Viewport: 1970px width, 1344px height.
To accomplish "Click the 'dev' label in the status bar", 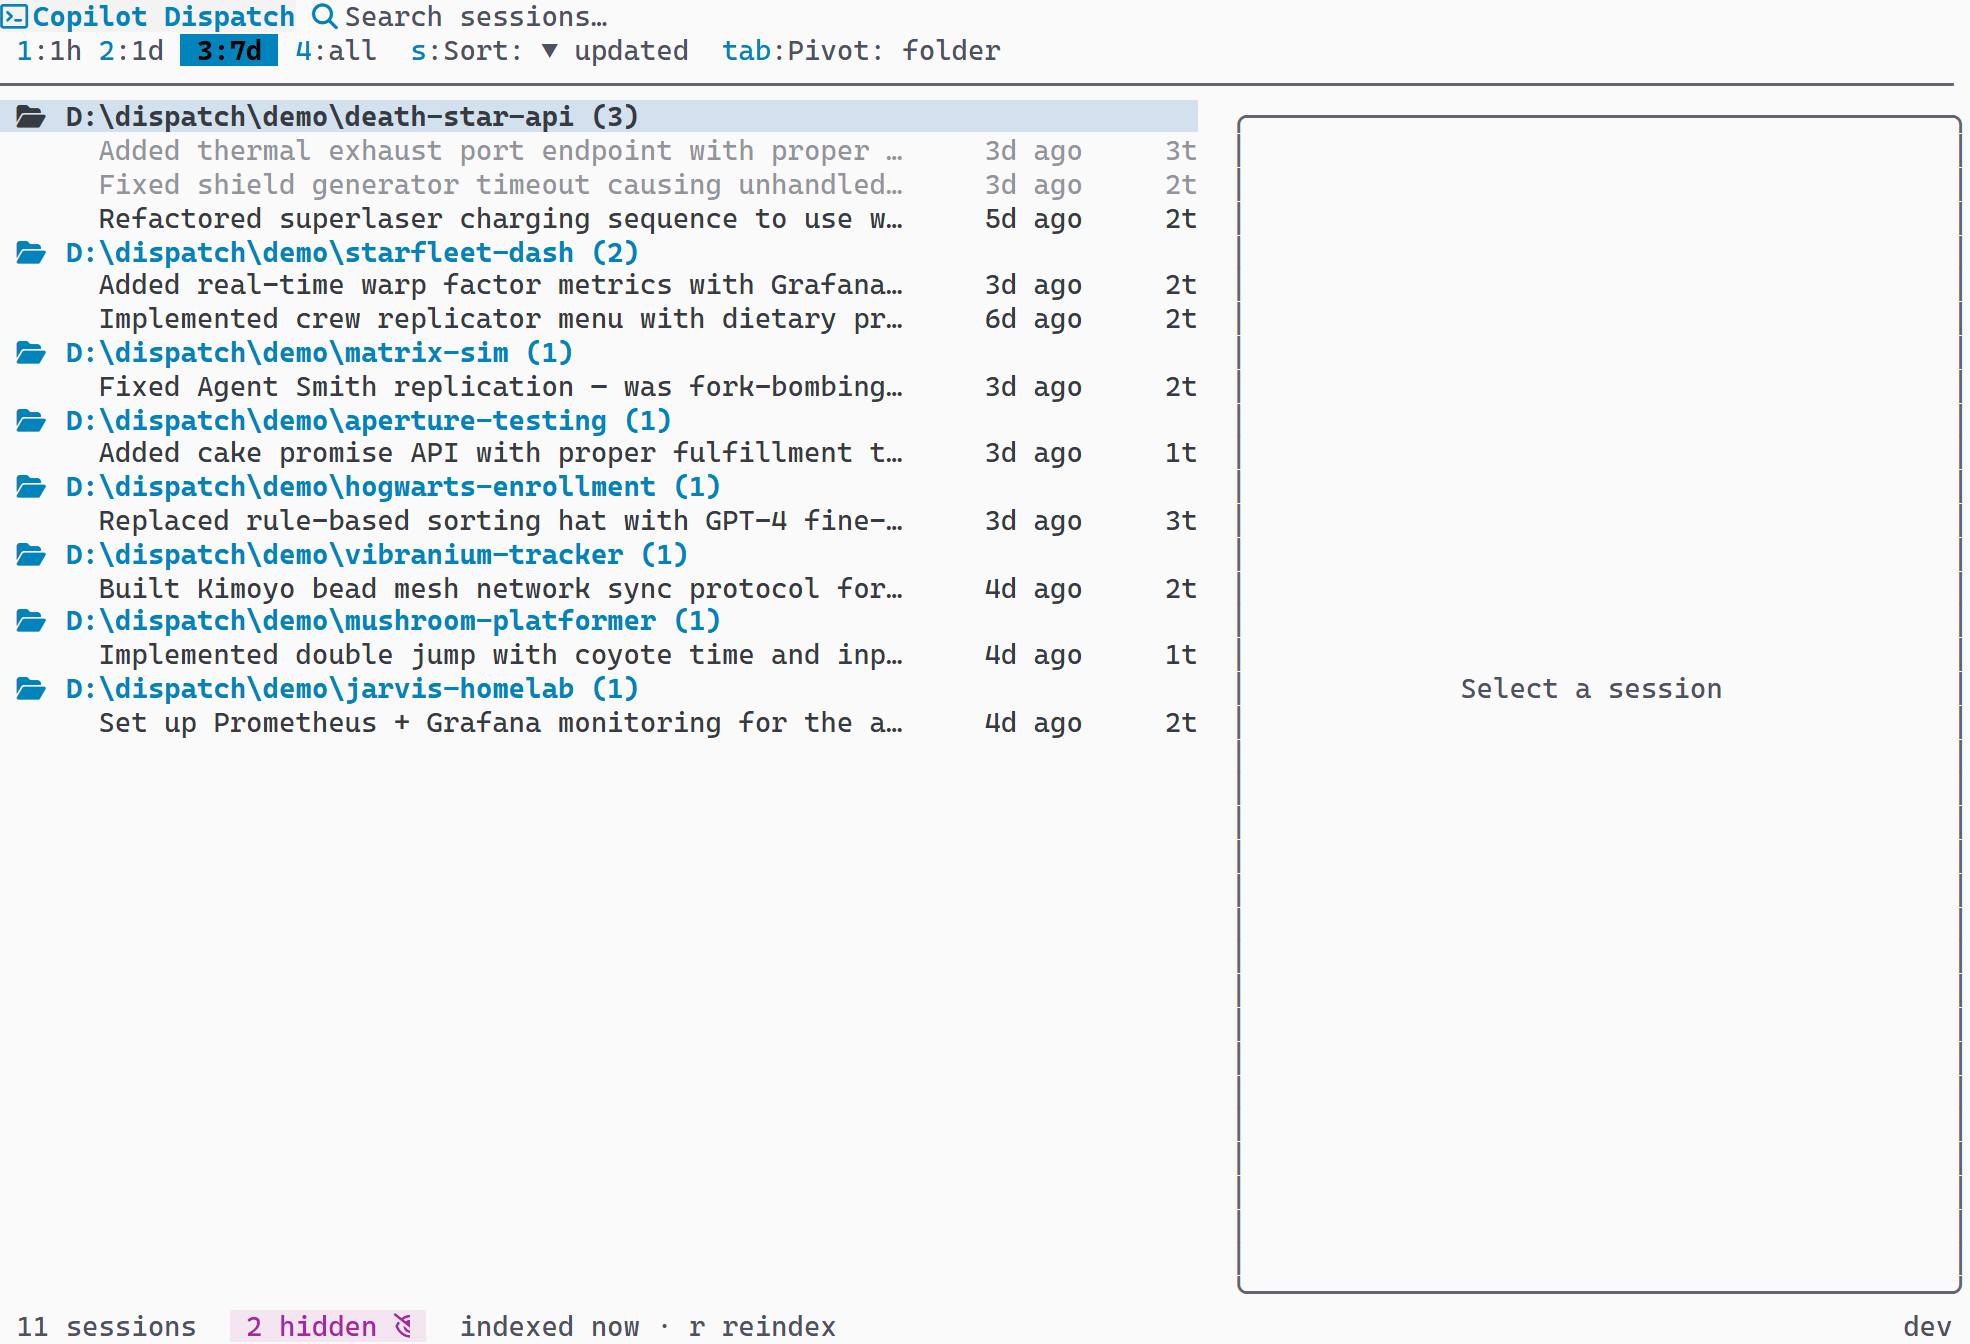I will 1930,1325.
